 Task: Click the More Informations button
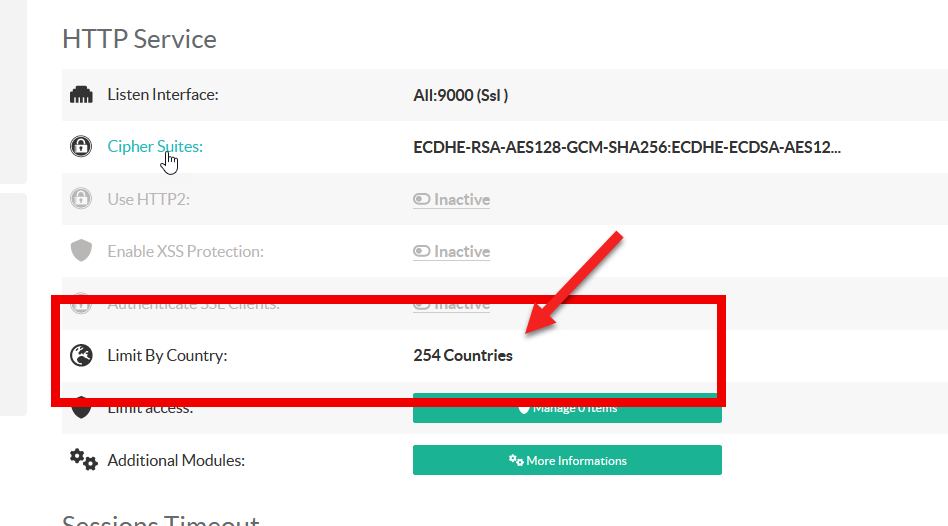[567, 460]
